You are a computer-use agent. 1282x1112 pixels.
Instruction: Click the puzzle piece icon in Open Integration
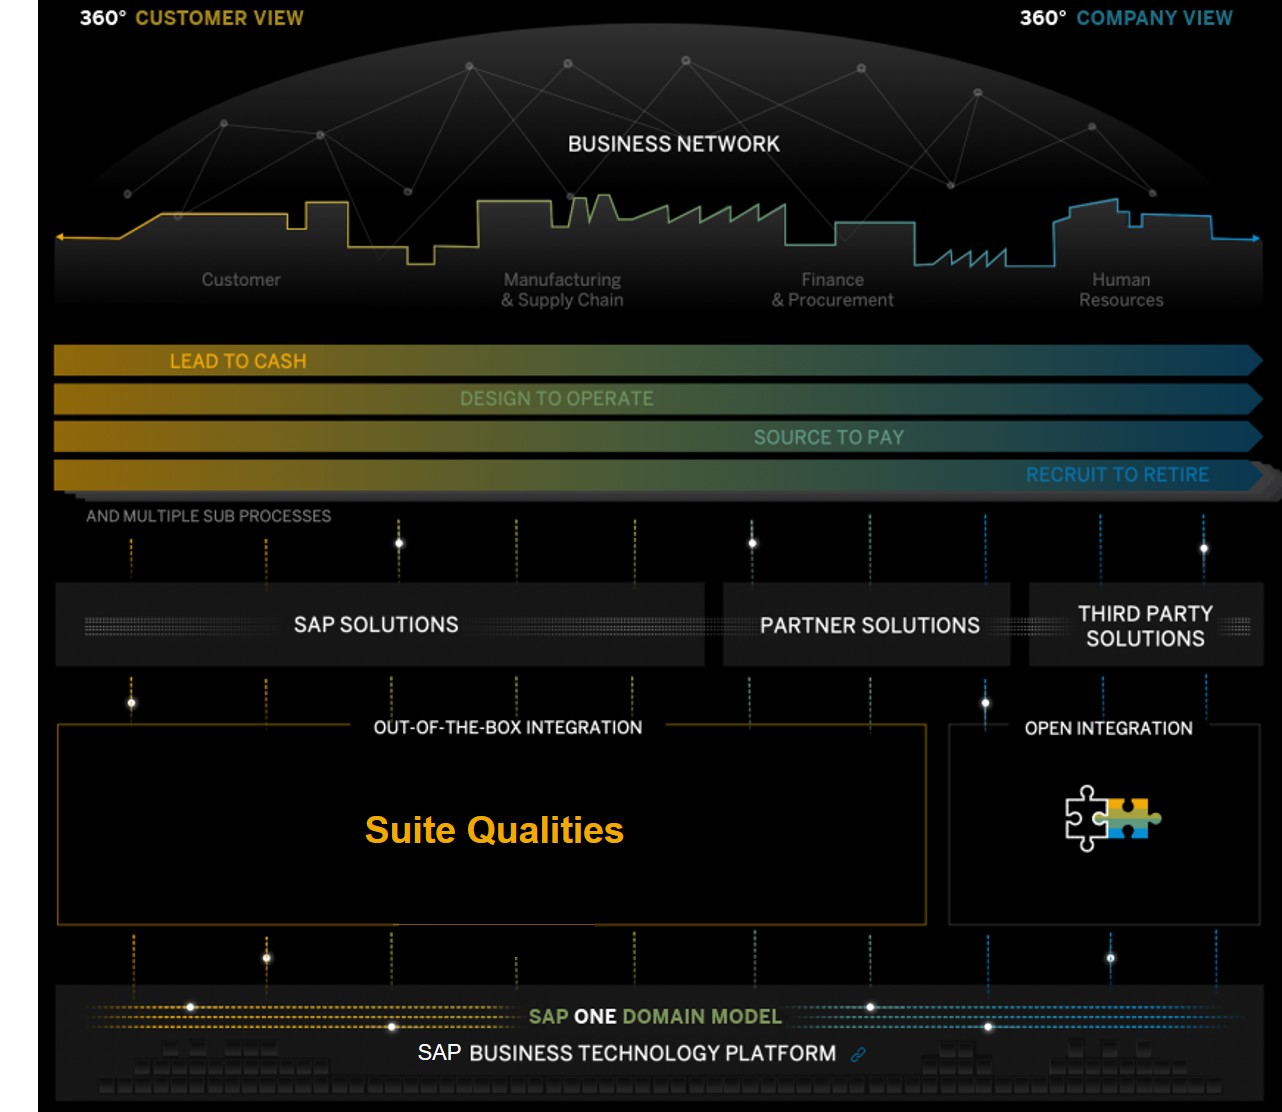click(1112, 818)
